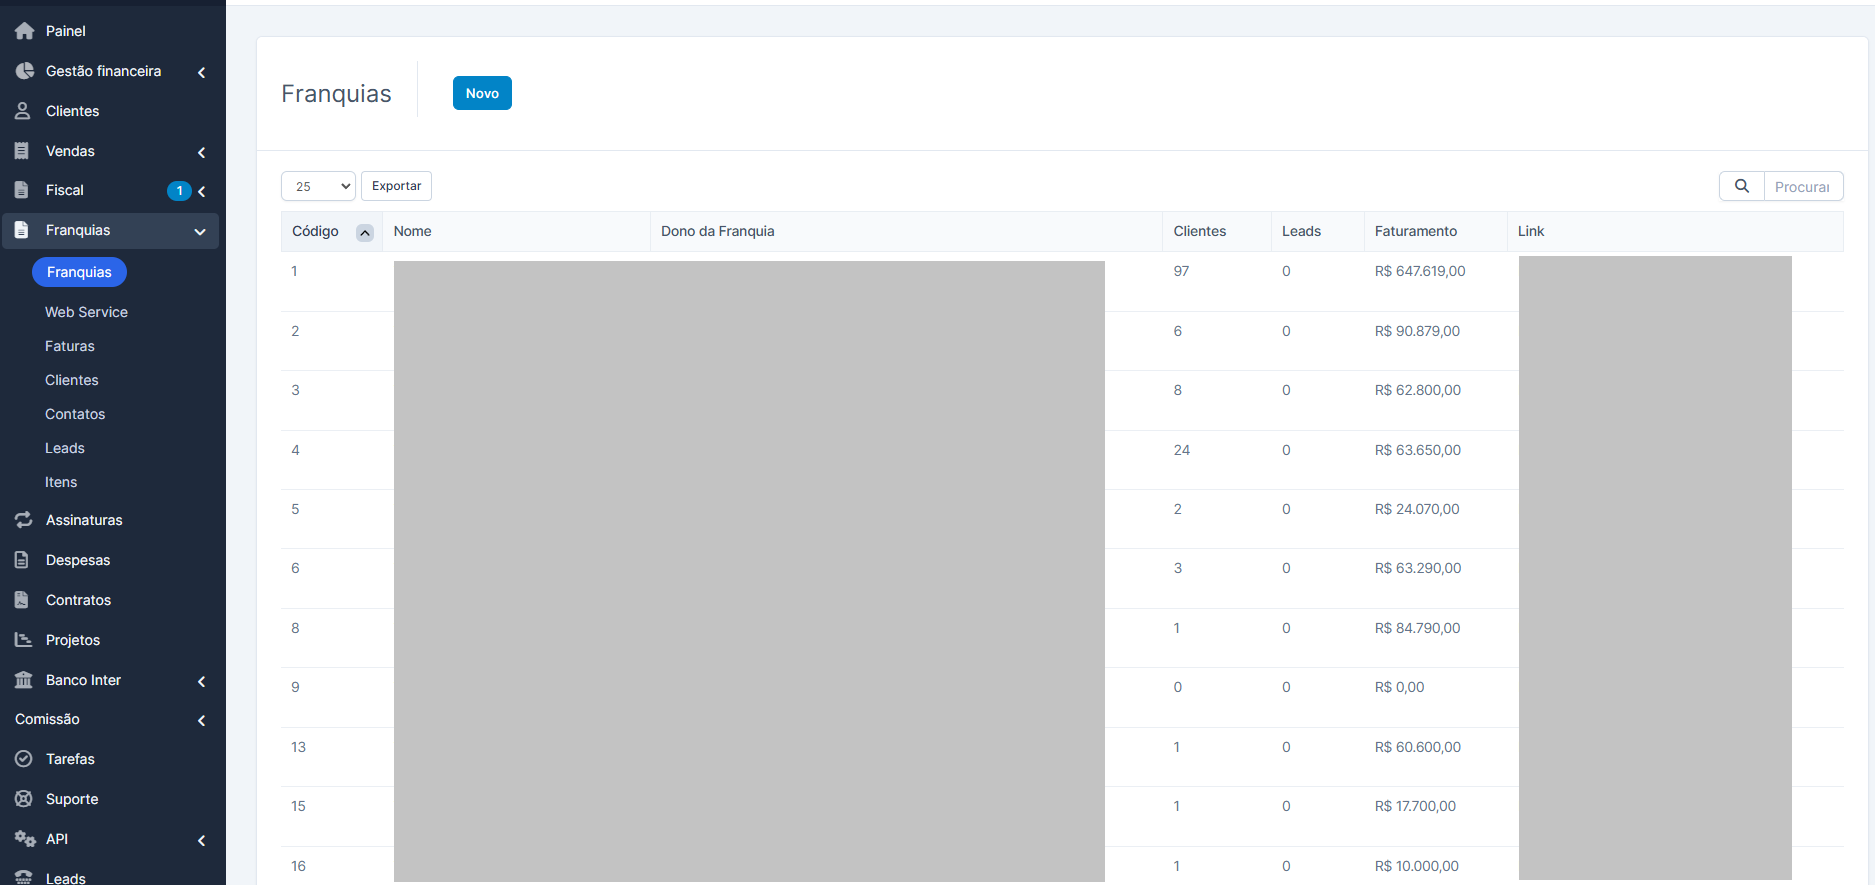Click the API gears icon
The height and width of the screenshot is (885, 1875).
point(24,839)
